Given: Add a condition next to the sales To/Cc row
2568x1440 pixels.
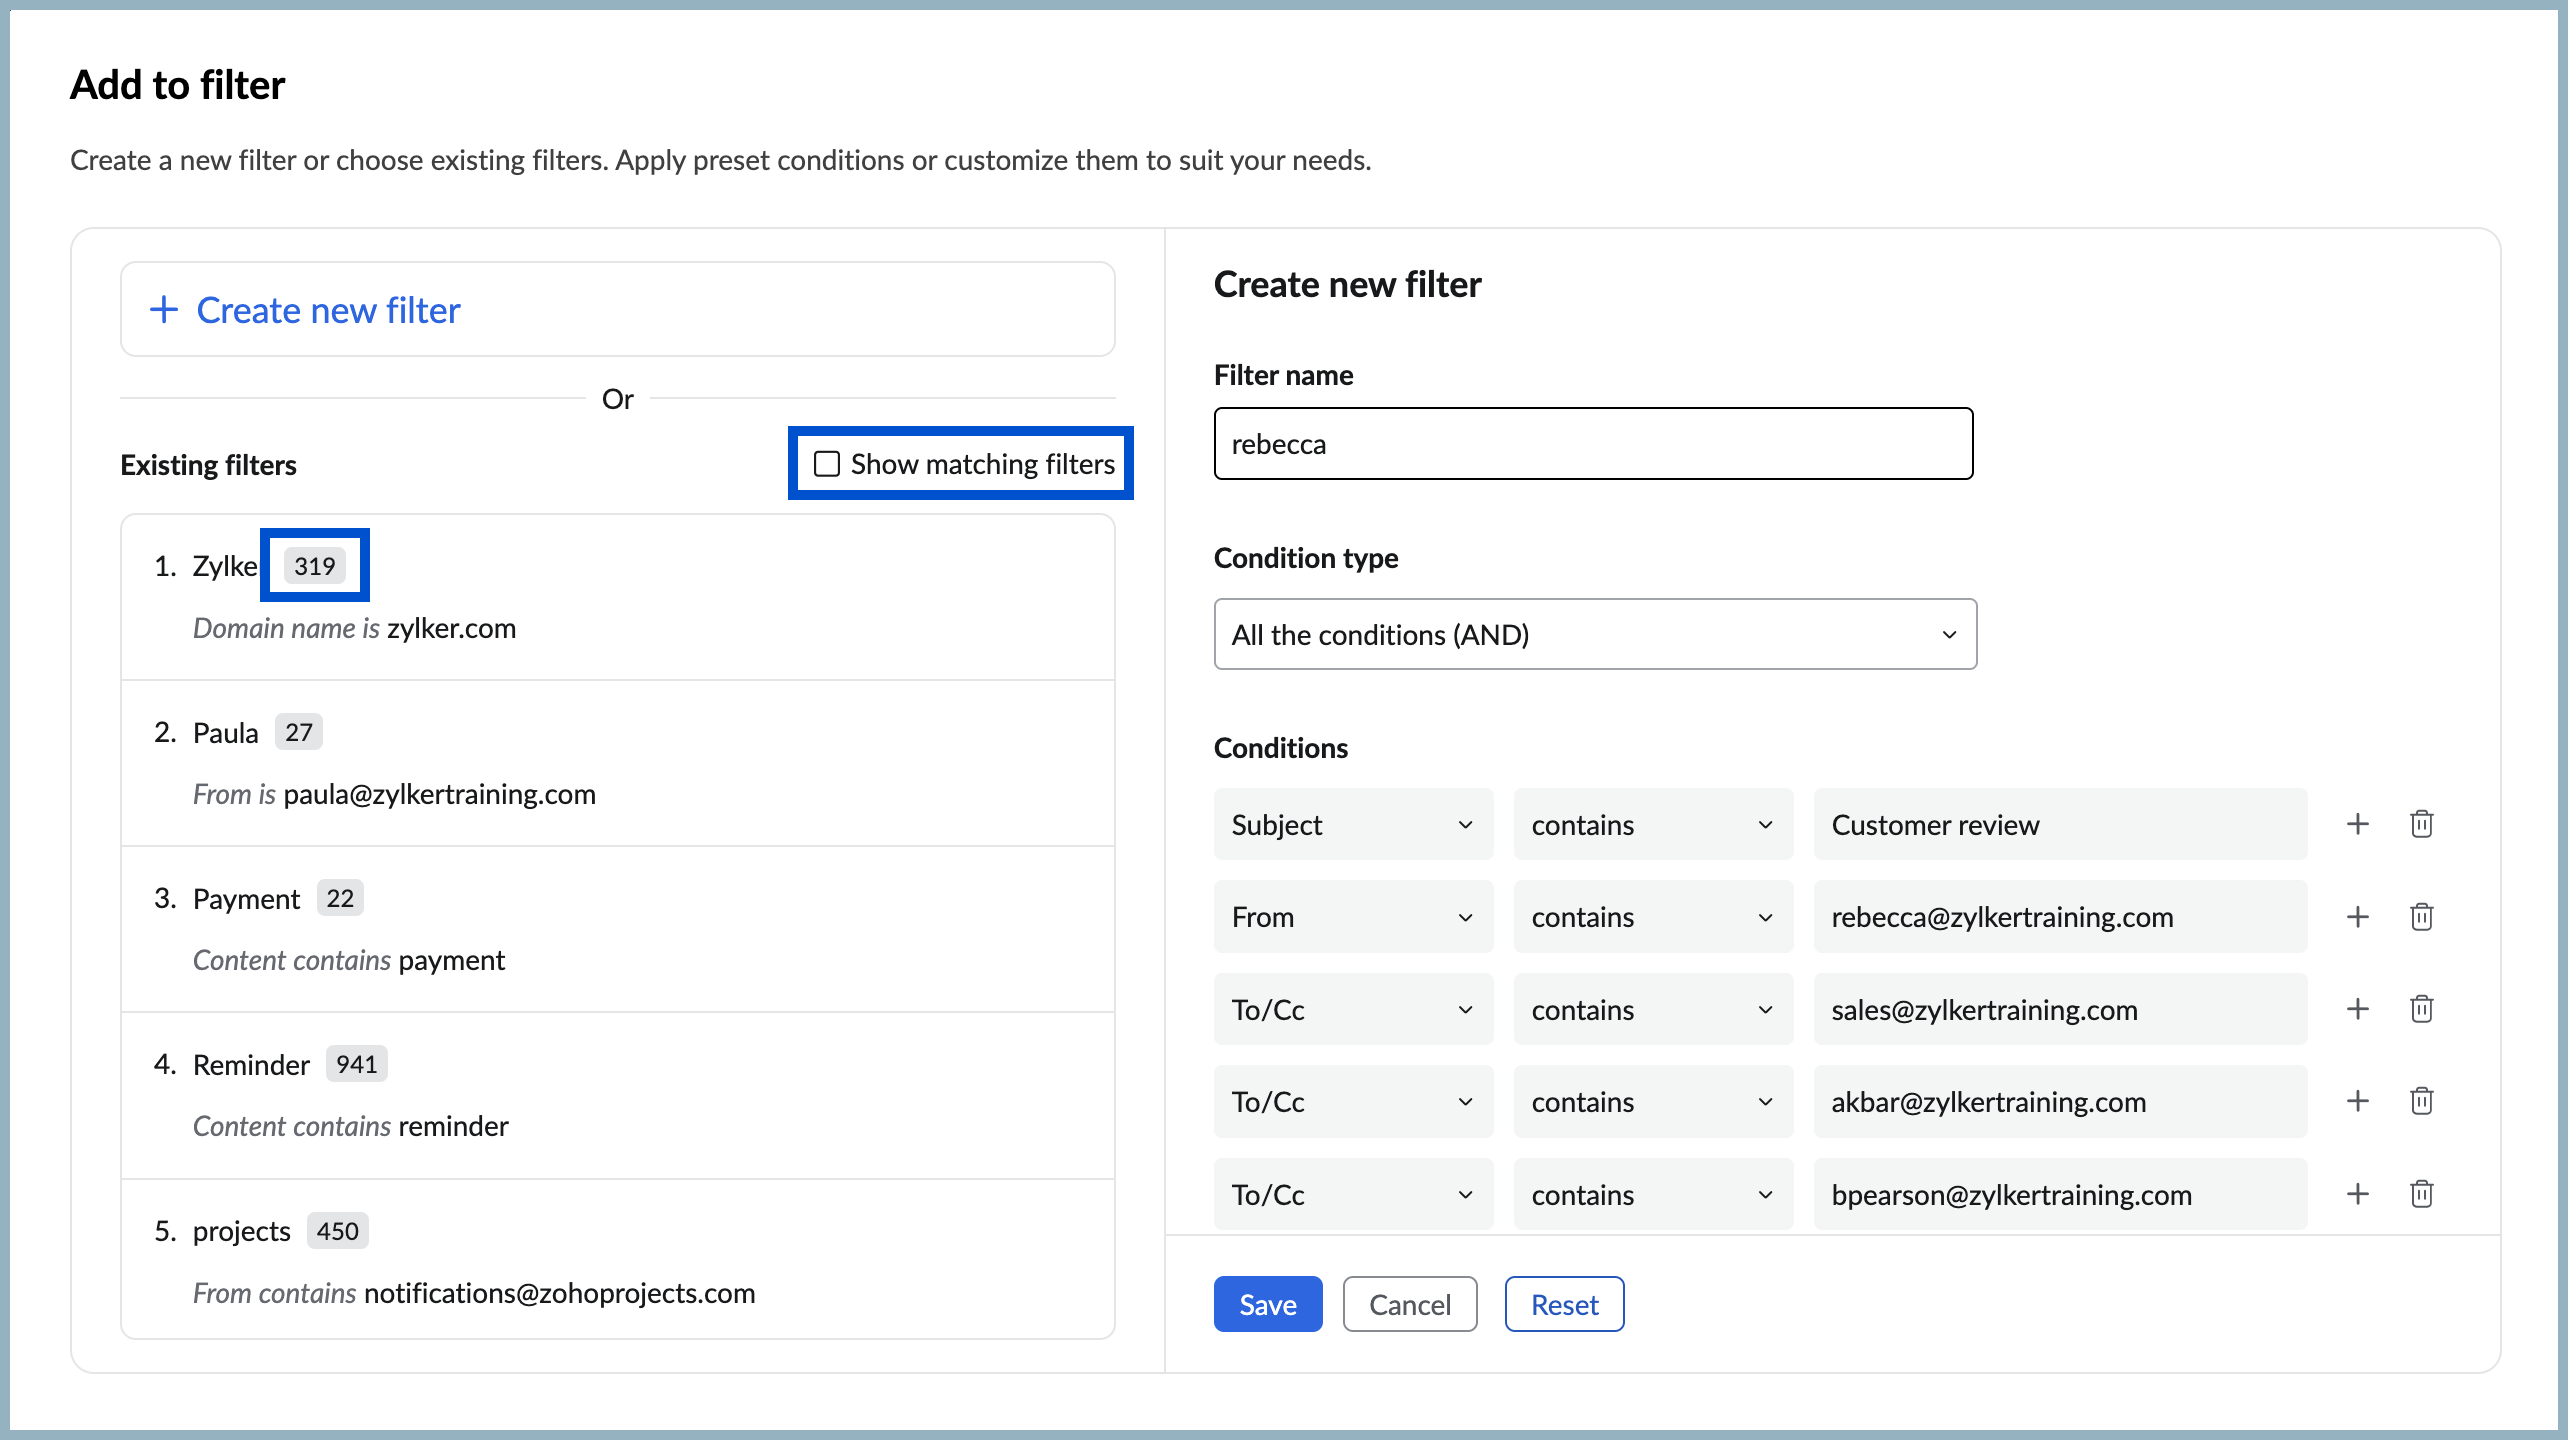Looking at the screenshot, I should pos(2357,1009).
